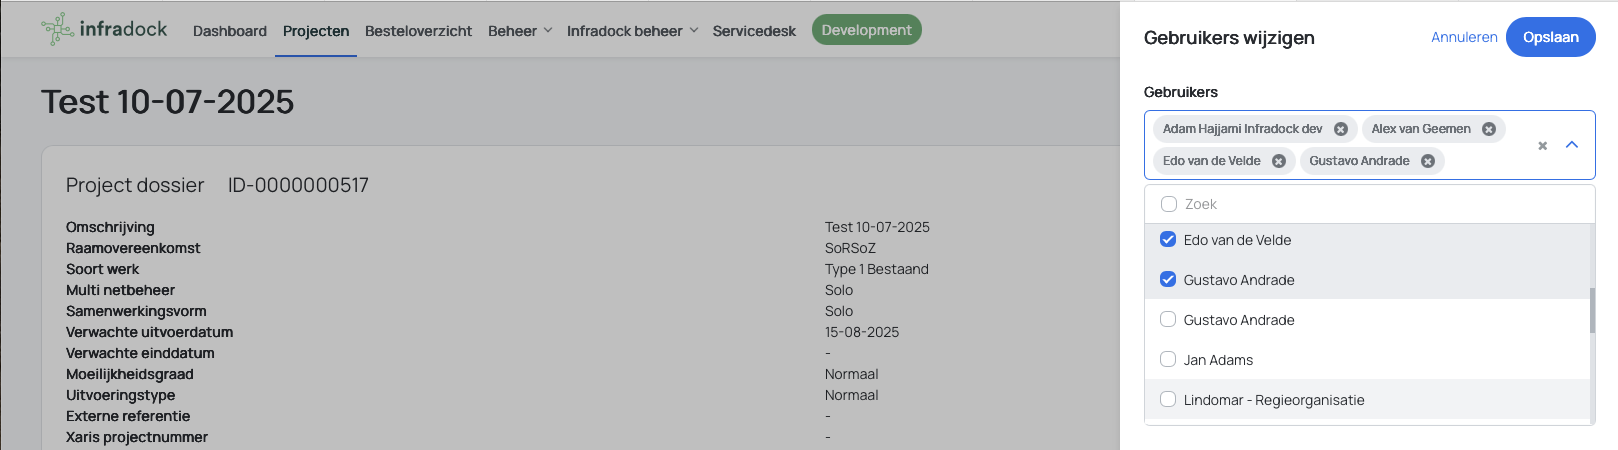Open the Infradock beheer dropdown
Screen dimensions: 1618x450
click(632, 31)
